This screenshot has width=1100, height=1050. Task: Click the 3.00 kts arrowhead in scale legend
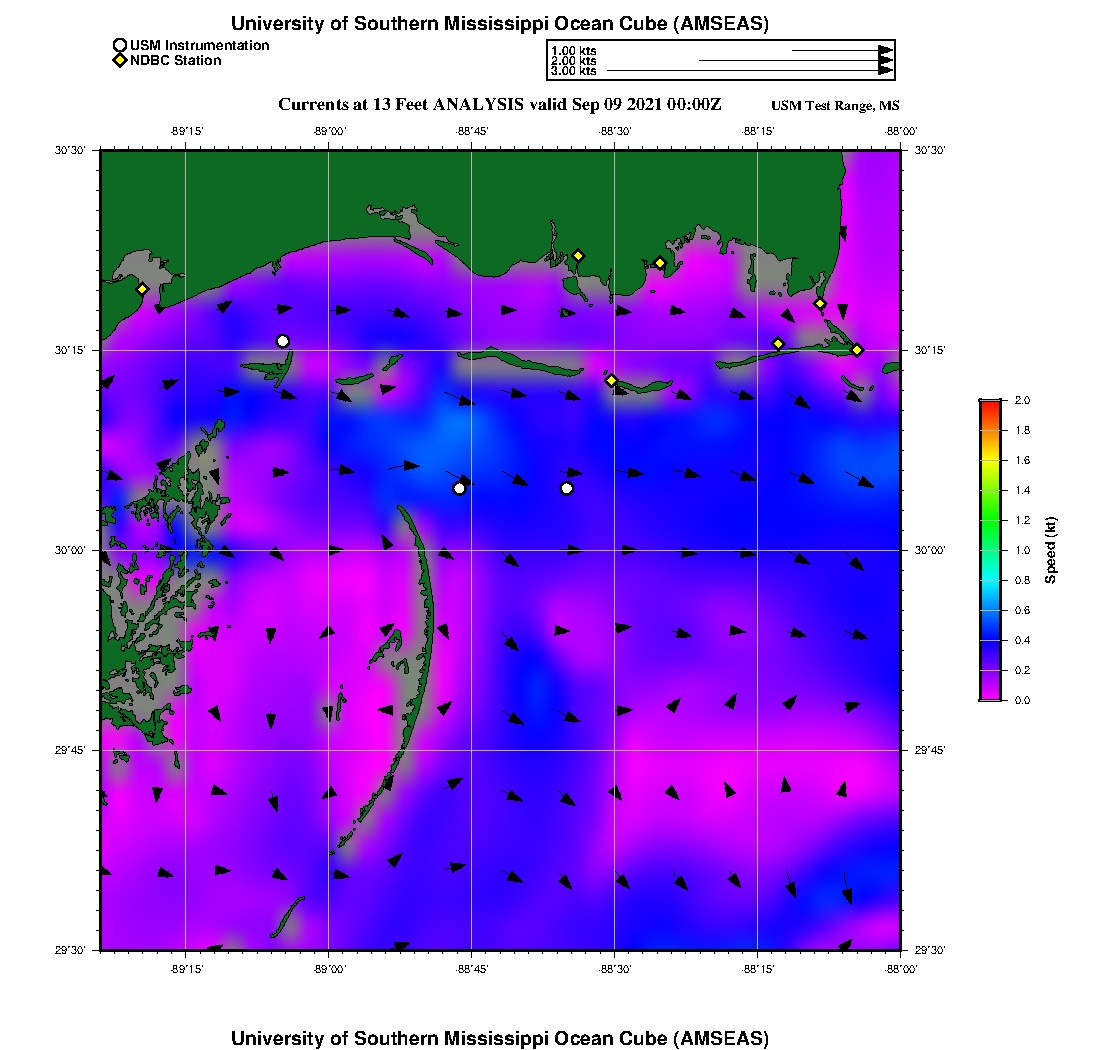(885, 71)
